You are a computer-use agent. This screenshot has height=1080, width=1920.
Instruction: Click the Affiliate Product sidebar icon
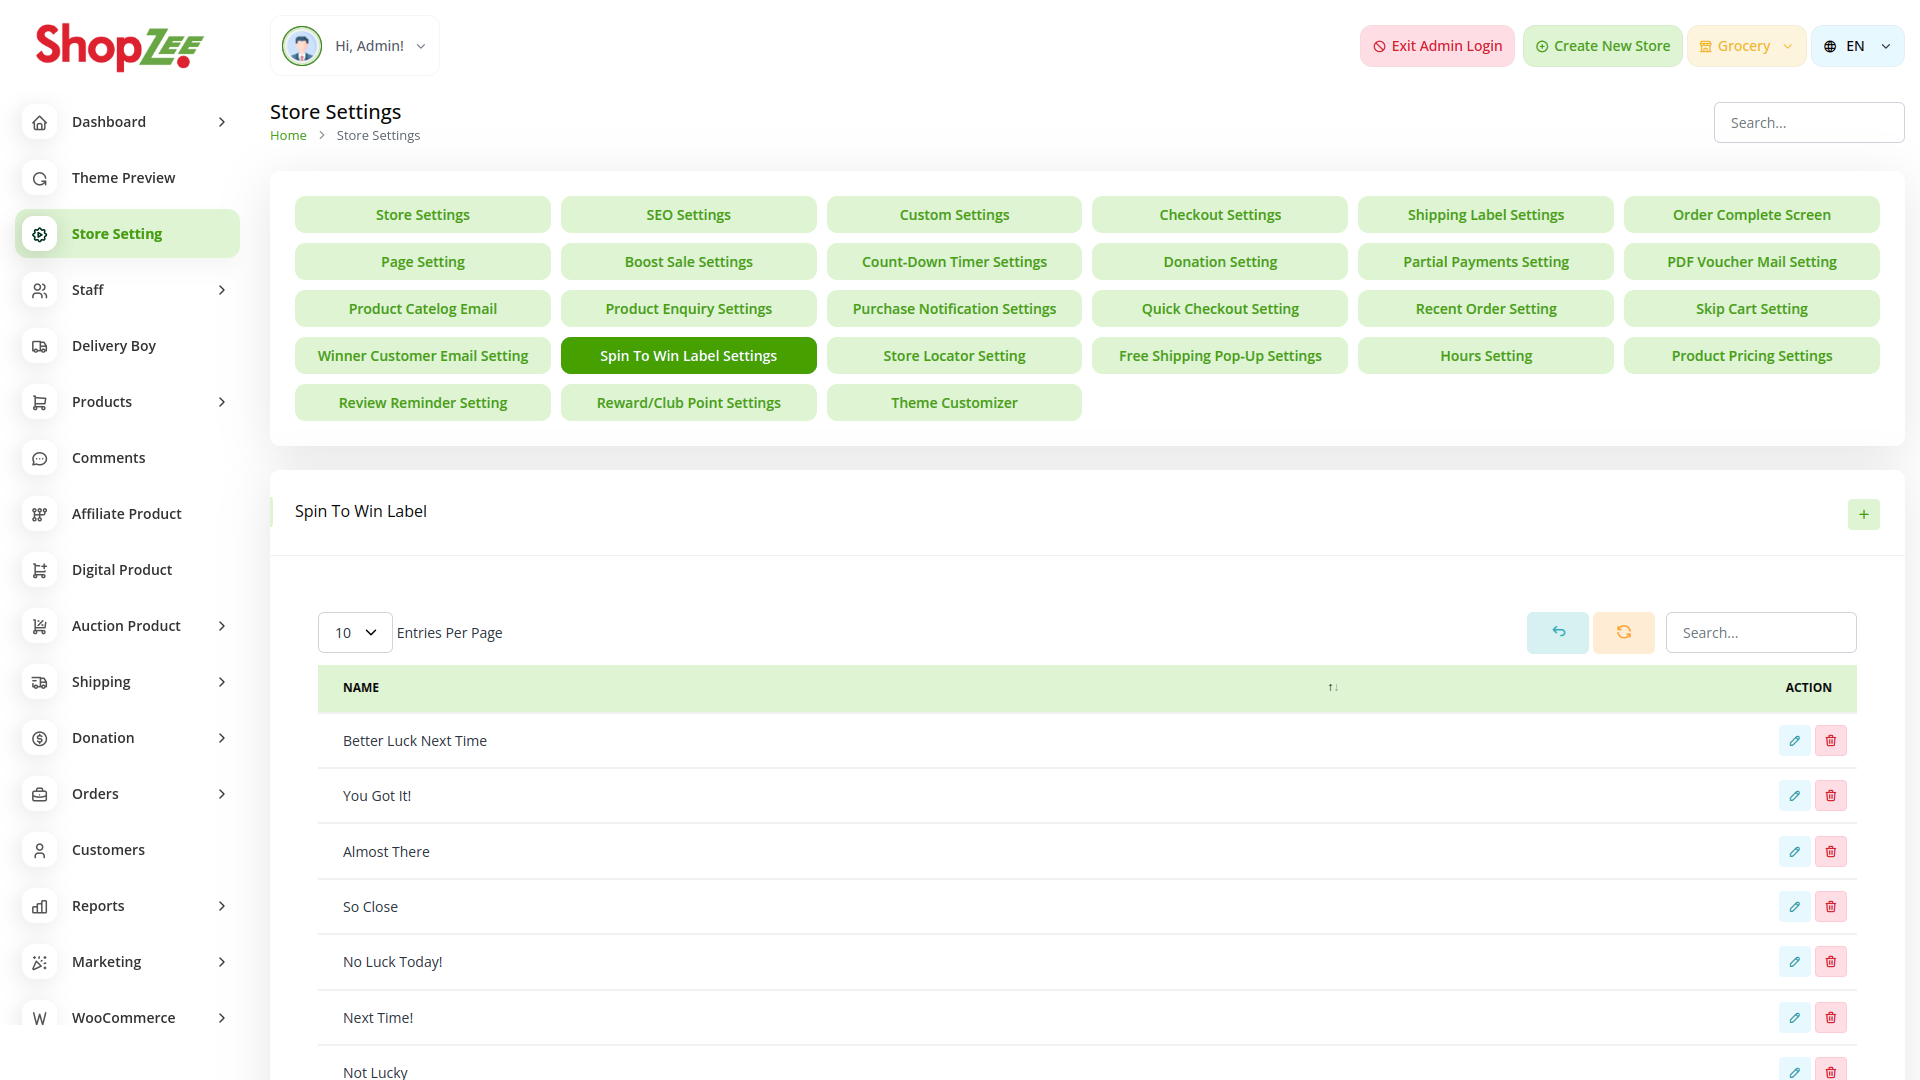coord(40,514)
